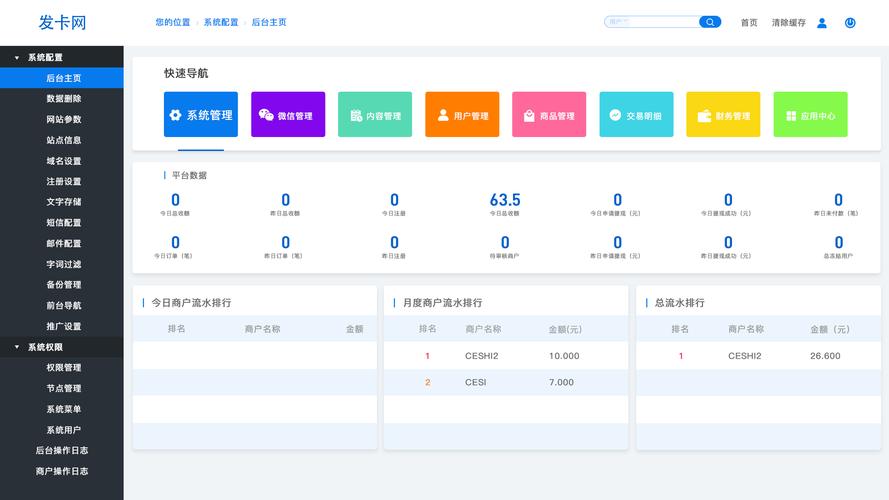Open 站点信息 in the sidebar
The width and height of the screenshot is (889, 500).
(64, 140)
